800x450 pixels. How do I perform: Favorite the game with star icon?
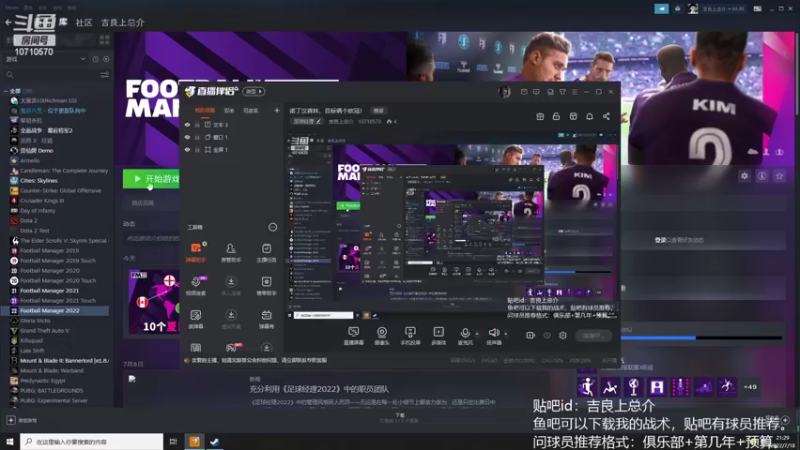779,176
